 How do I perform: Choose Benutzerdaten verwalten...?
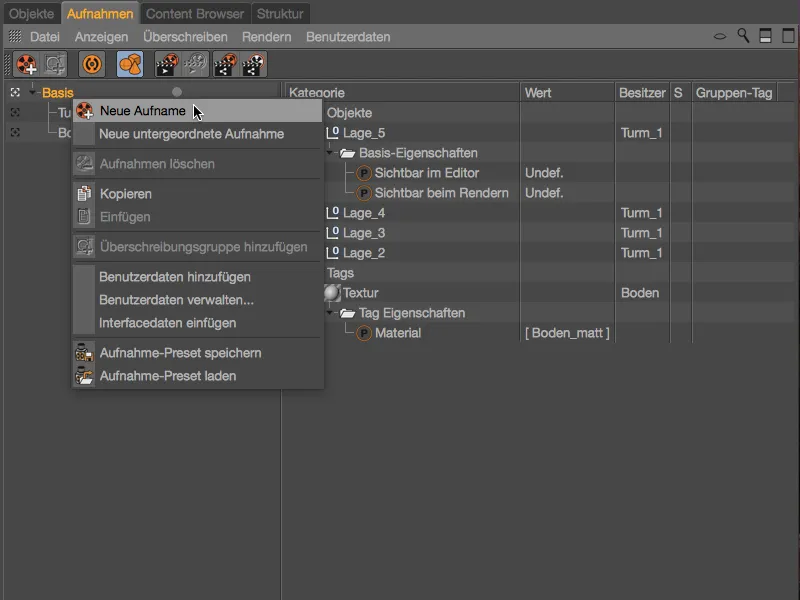(x=197, y=300)
